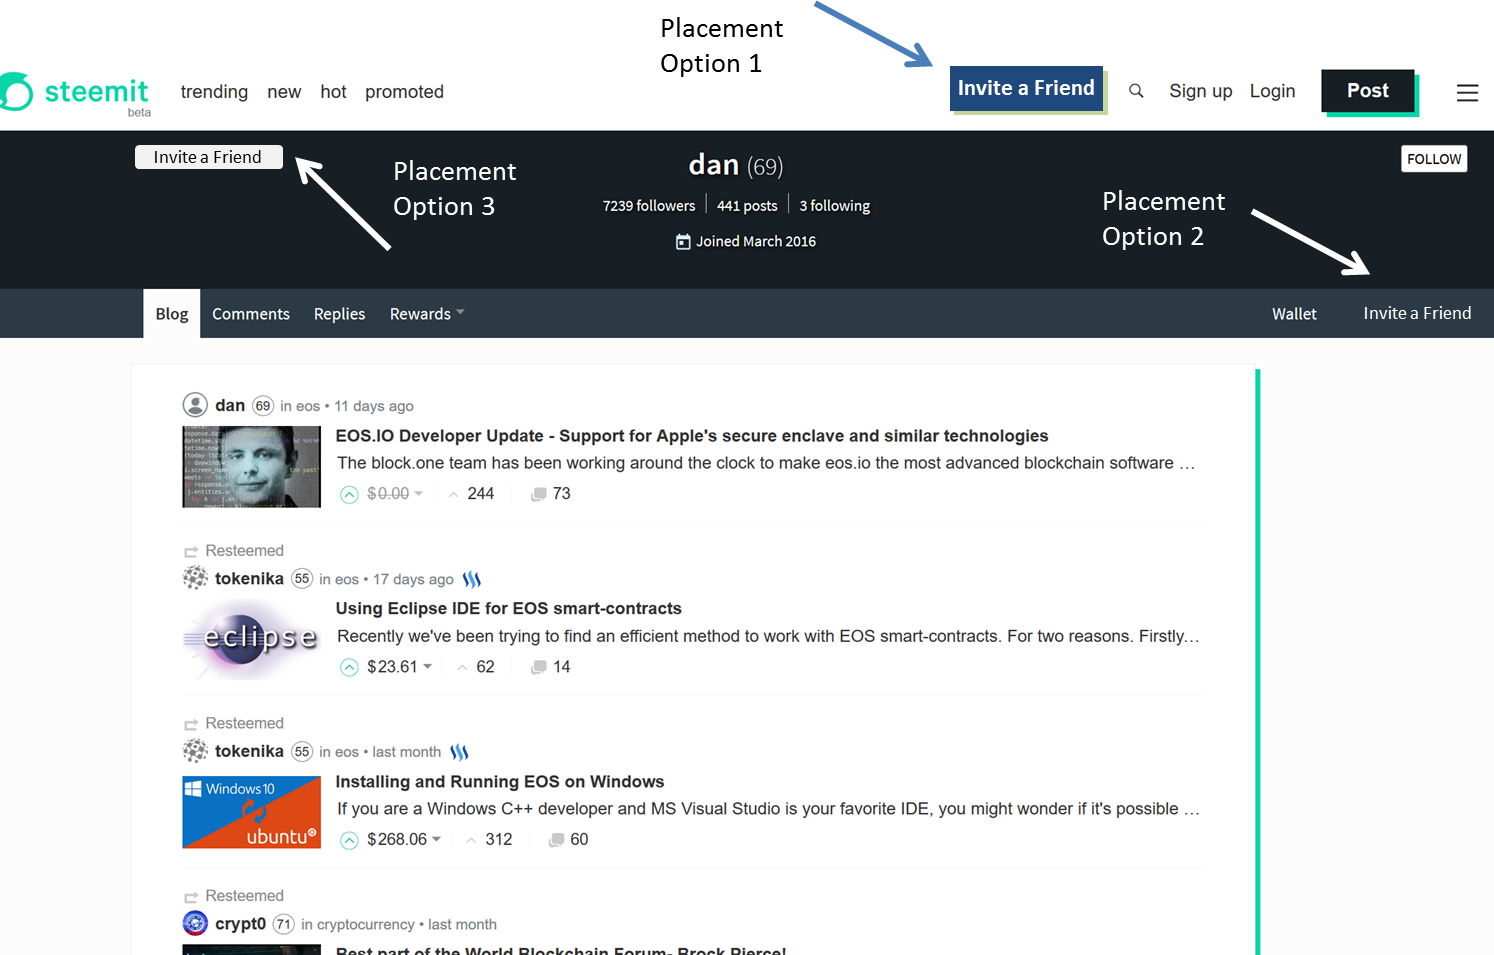
Task: Open the Replies tab
Action: click(x=340, y=314)
